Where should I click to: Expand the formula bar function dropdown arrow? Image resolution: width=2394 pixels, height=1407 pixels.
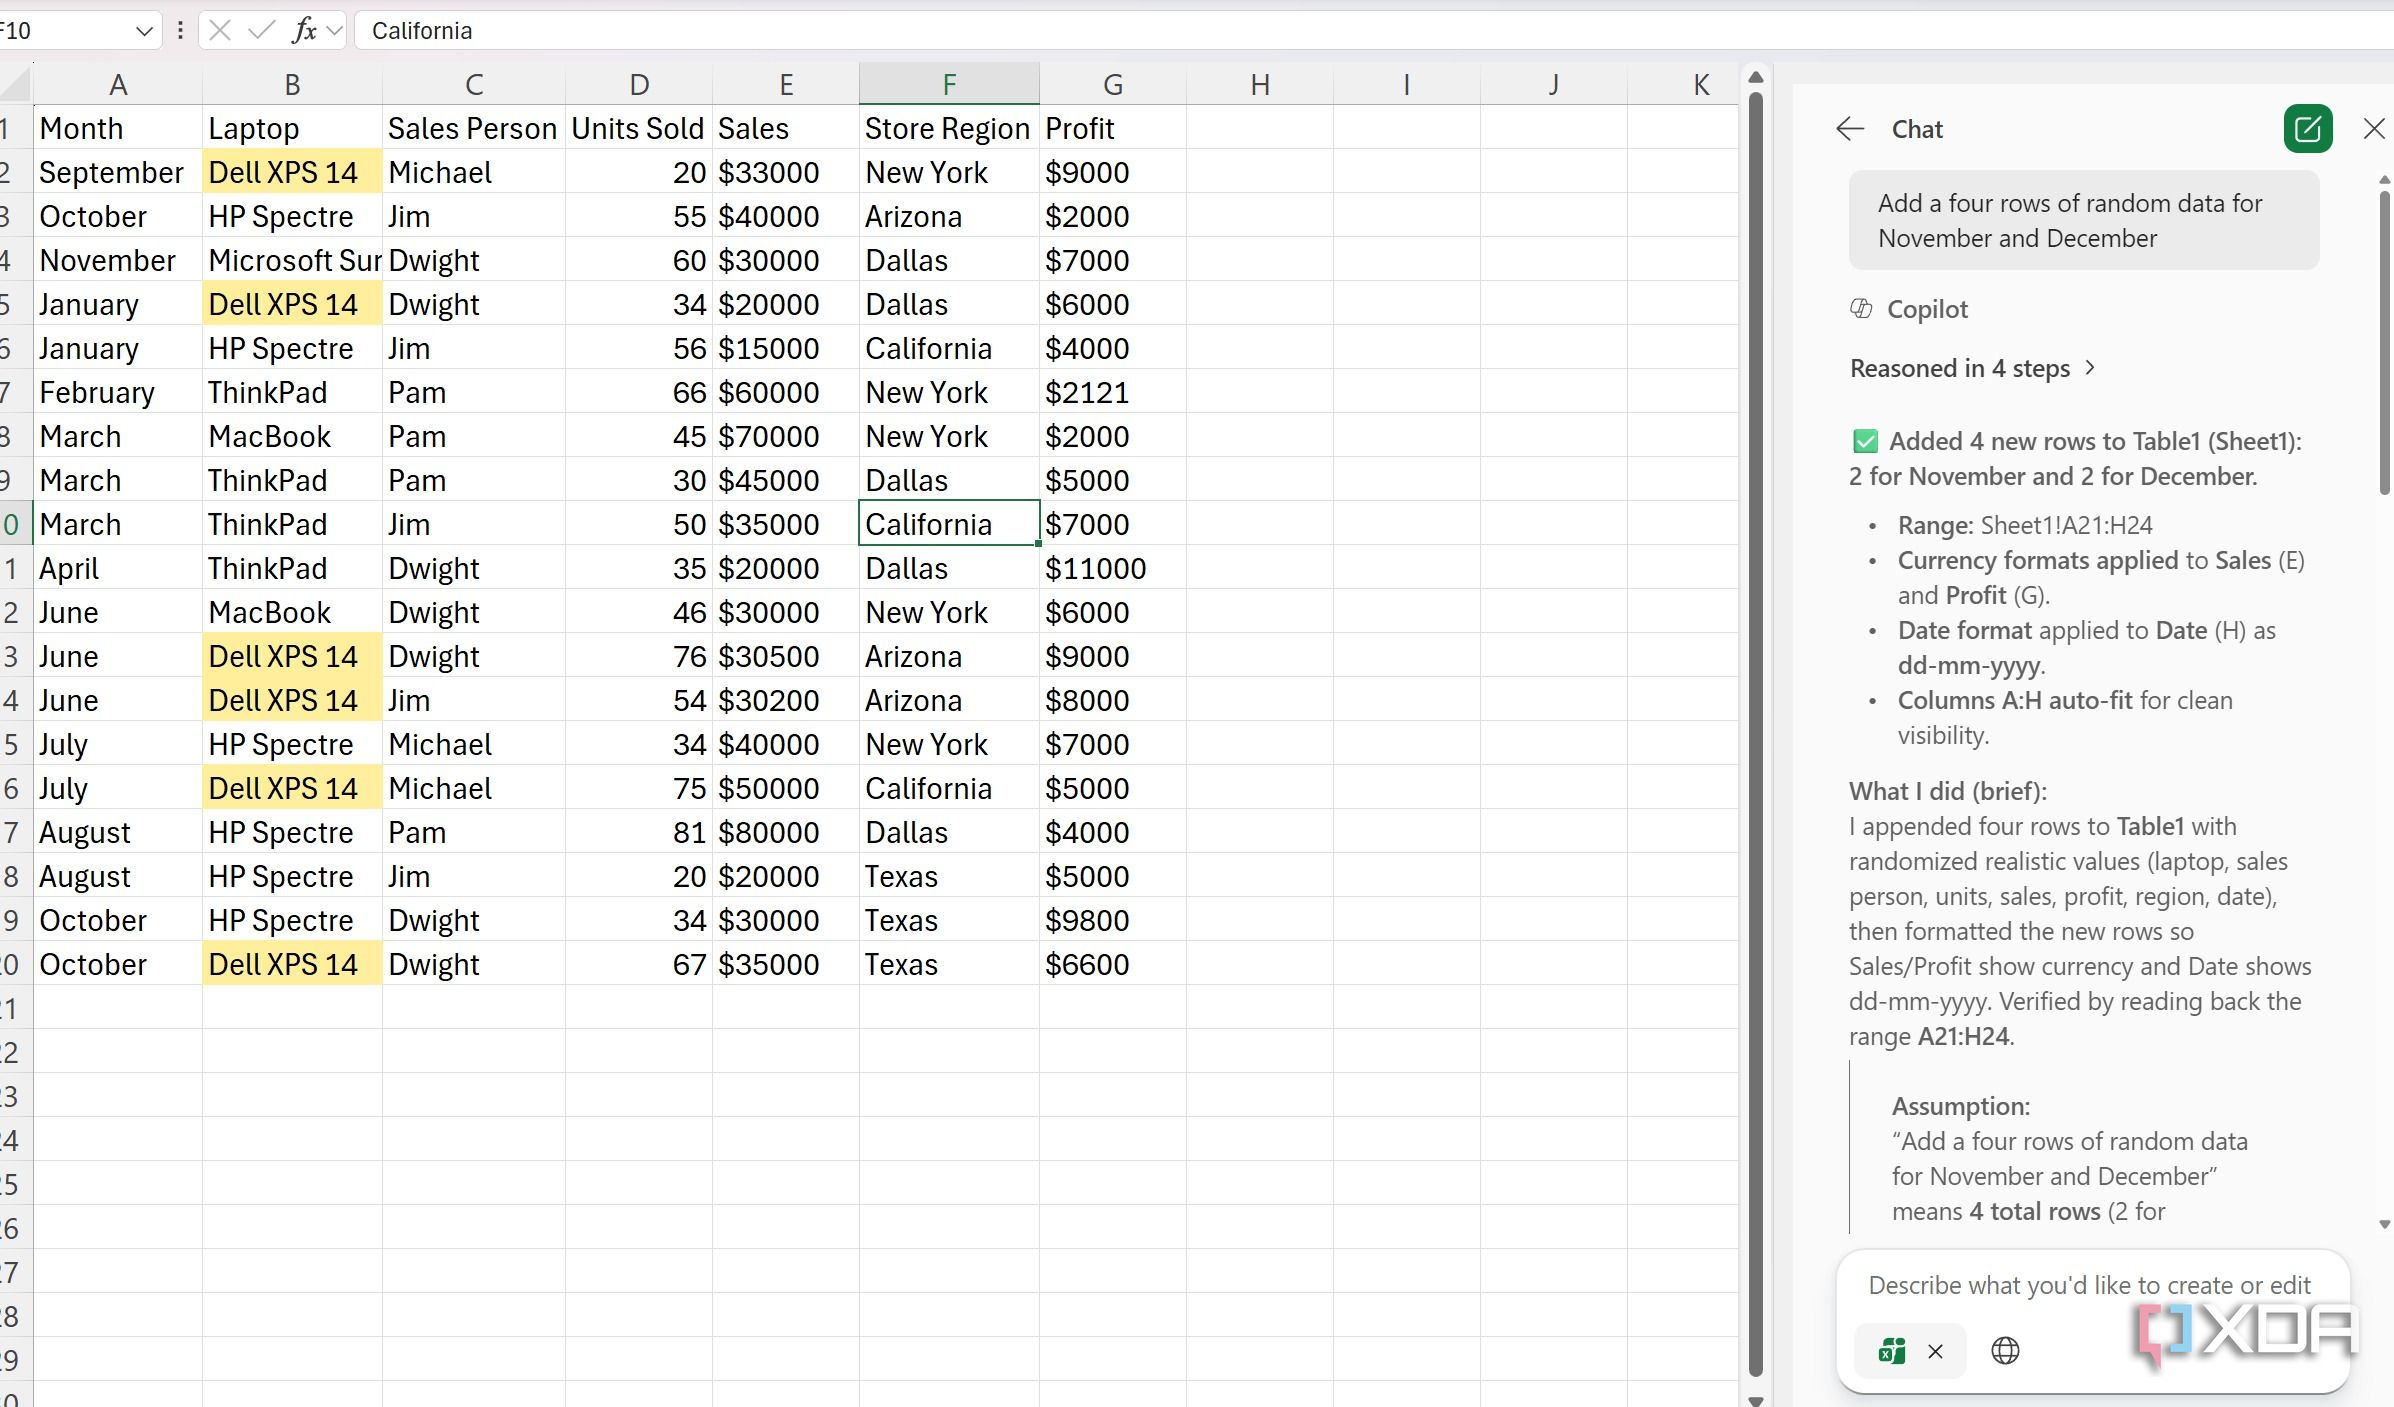[335, 31]
